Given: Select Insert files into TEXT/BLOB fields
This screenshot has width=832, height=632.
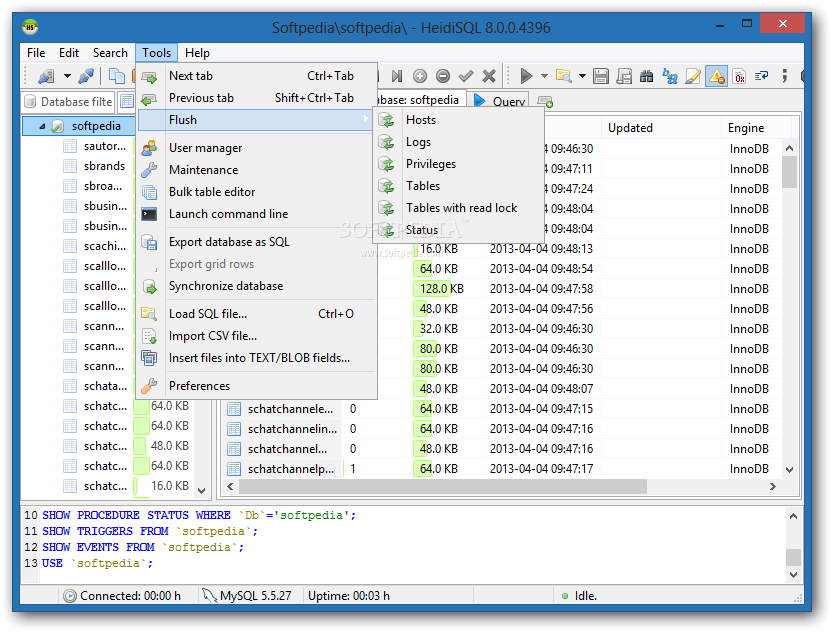Looking at the screenshot, I should [x=257, y=358].
